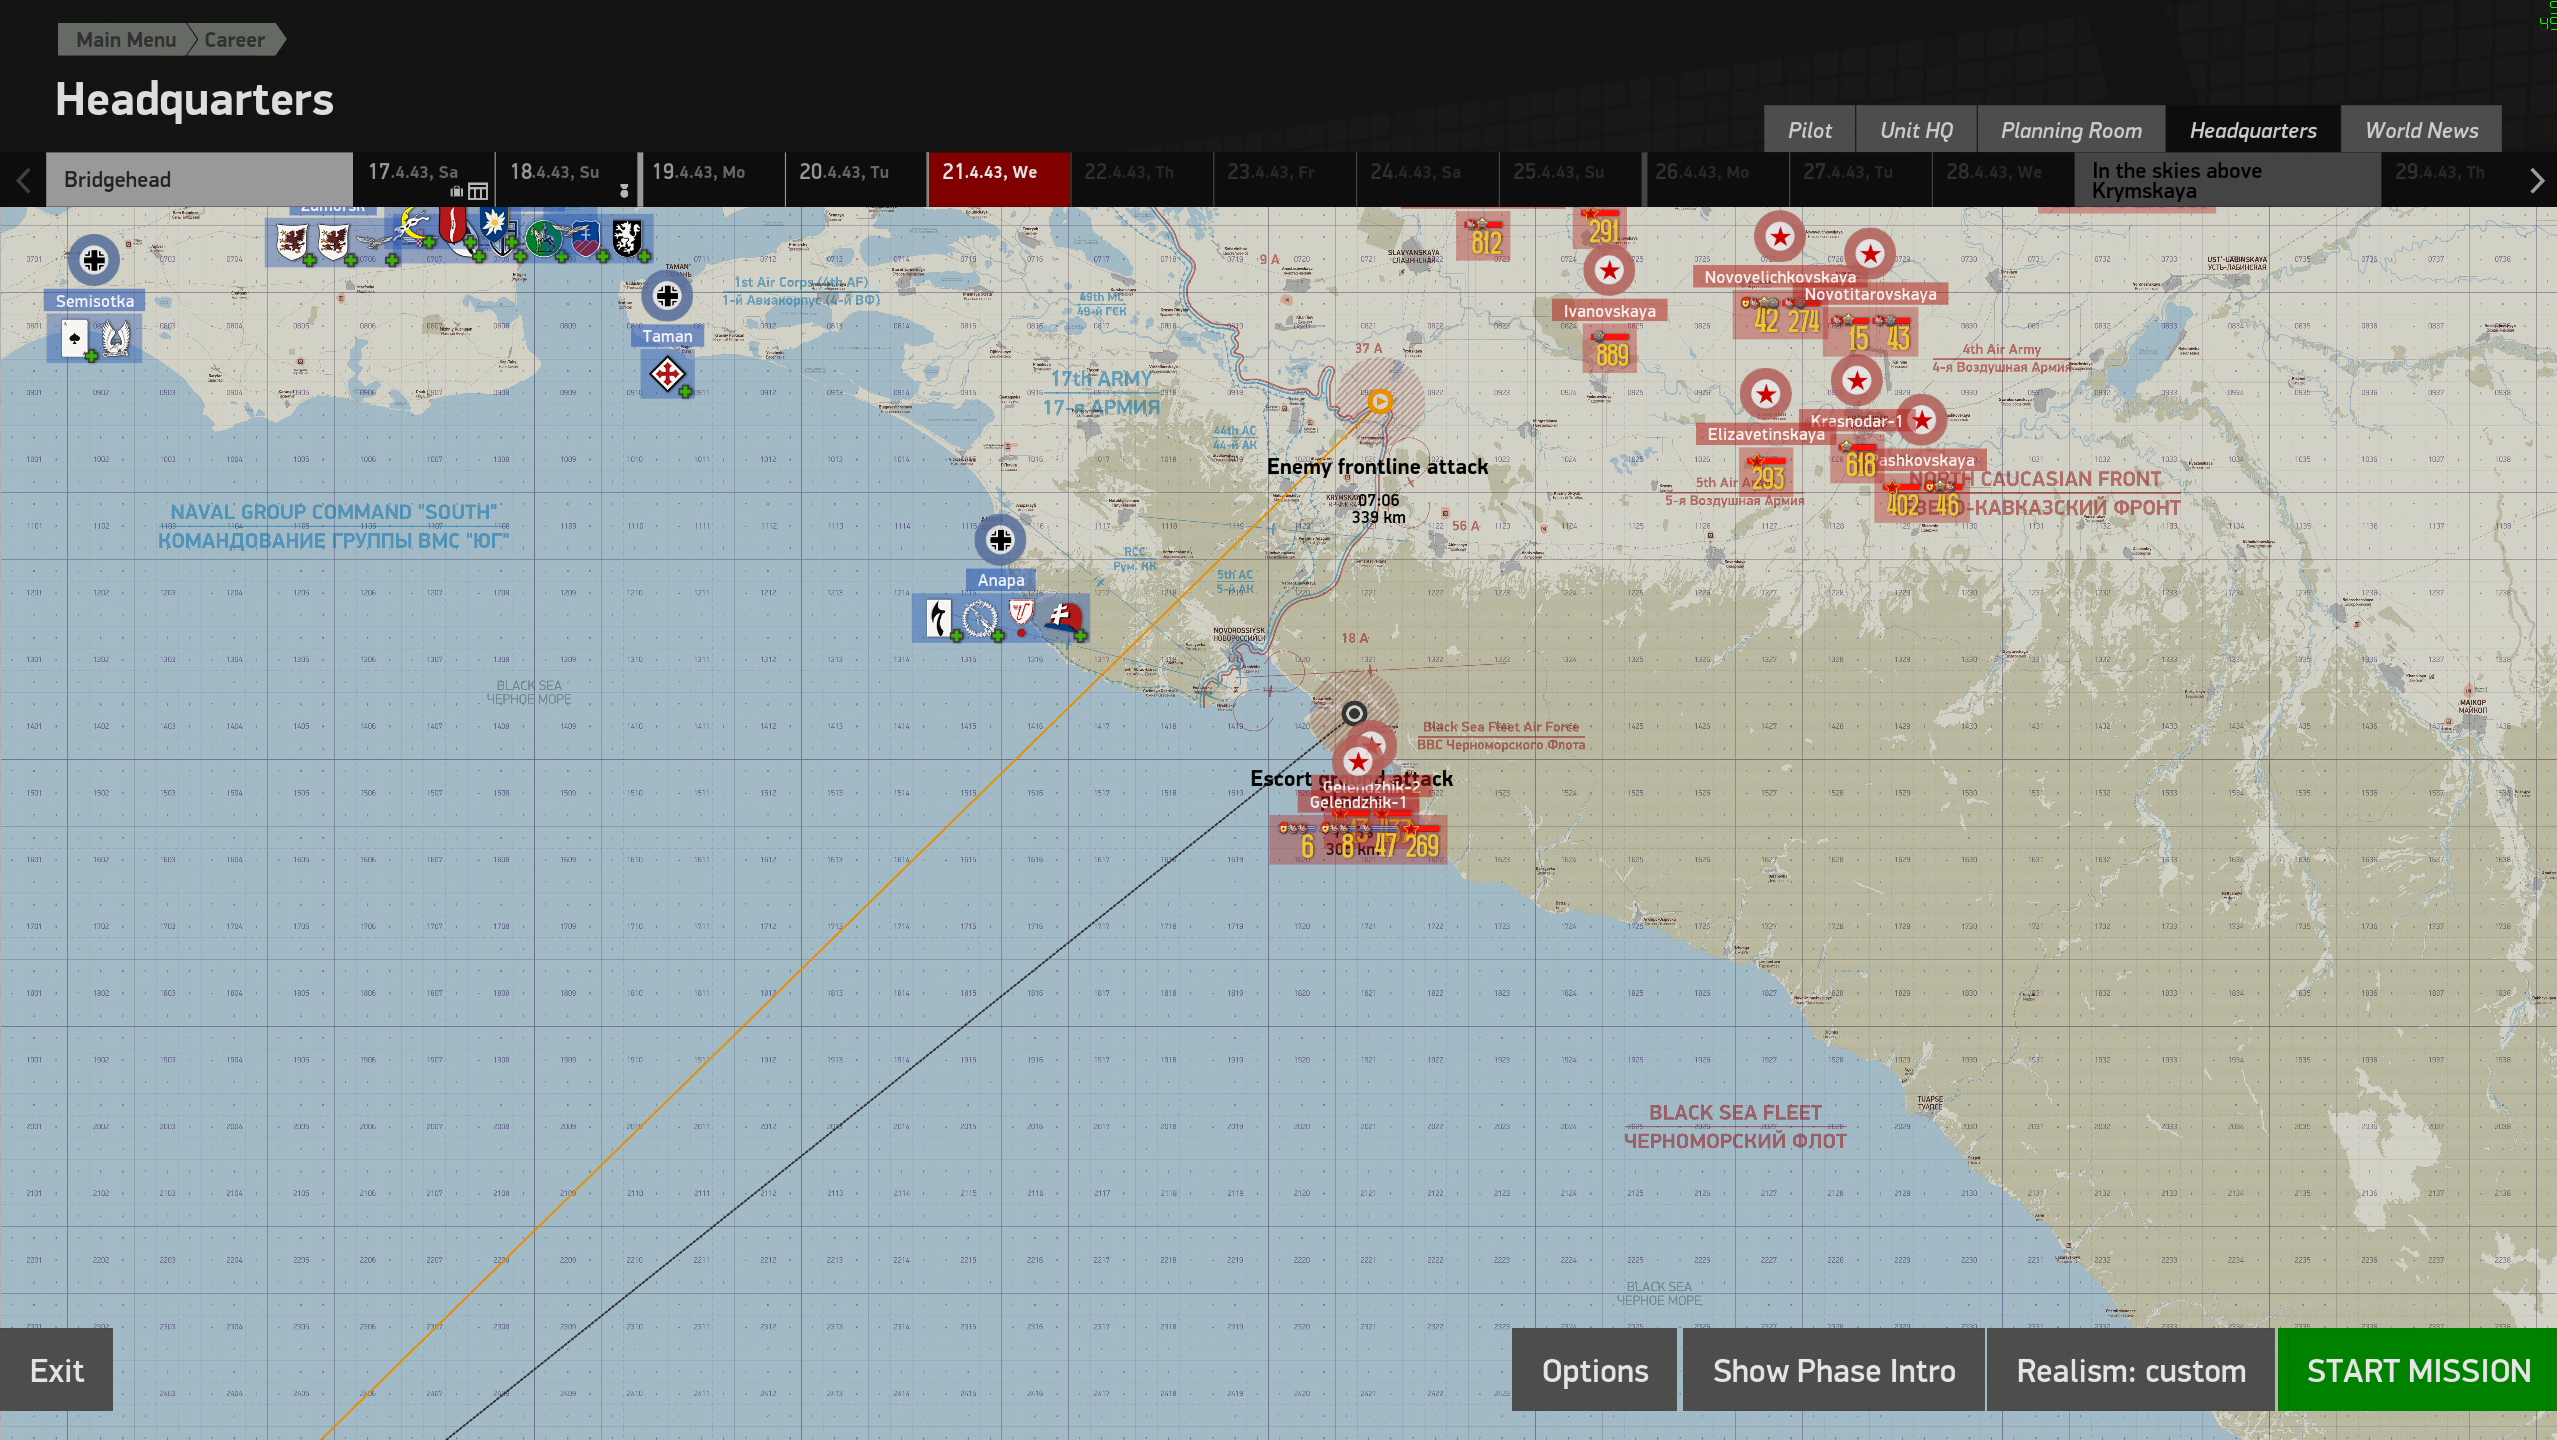
Task: Click the Anapa airfield cross icon
Action: click(x=1000, y=540)
